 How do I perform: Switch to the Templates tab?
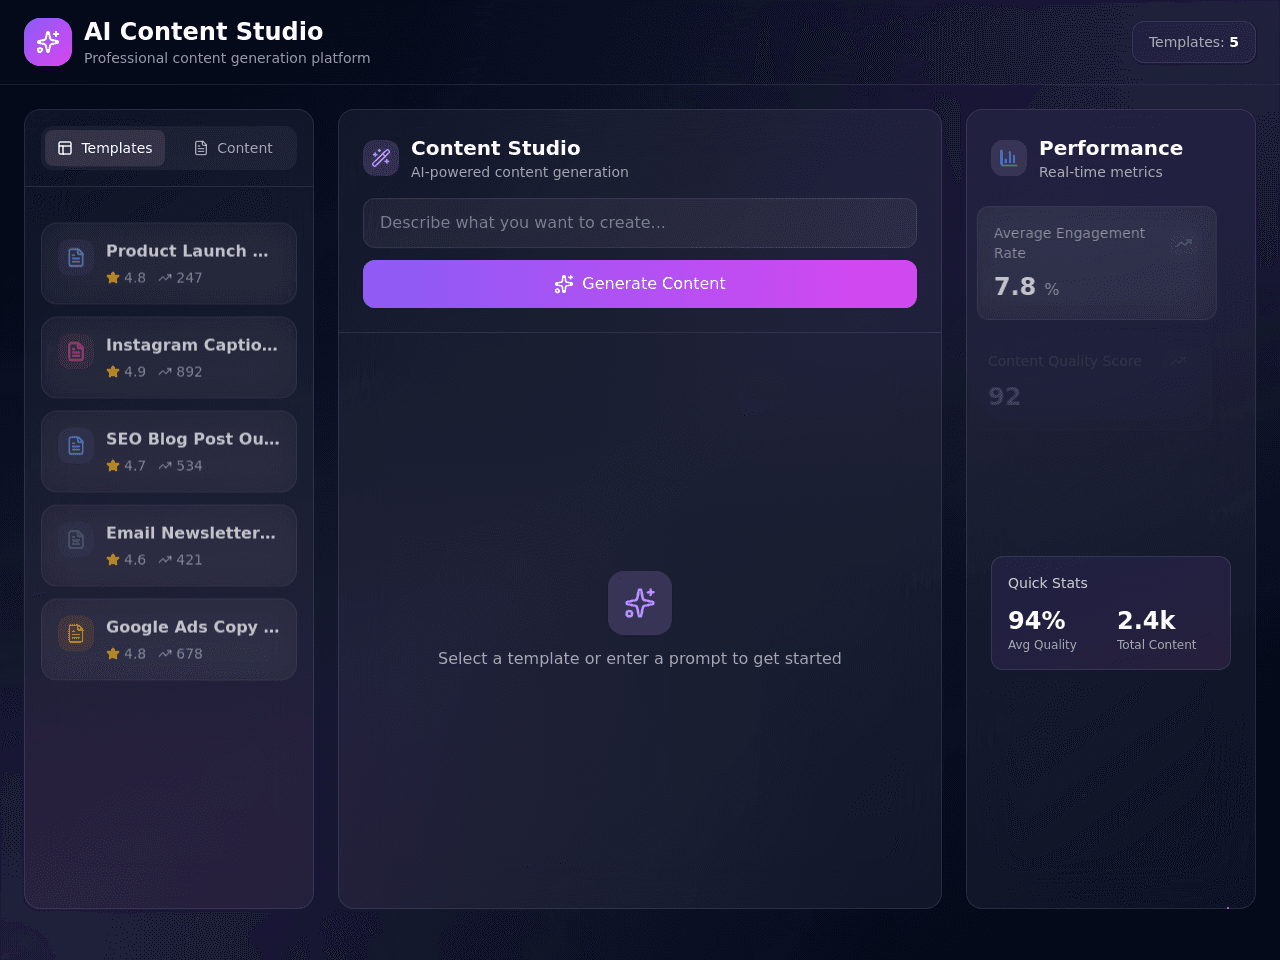[x=105, y=148]
